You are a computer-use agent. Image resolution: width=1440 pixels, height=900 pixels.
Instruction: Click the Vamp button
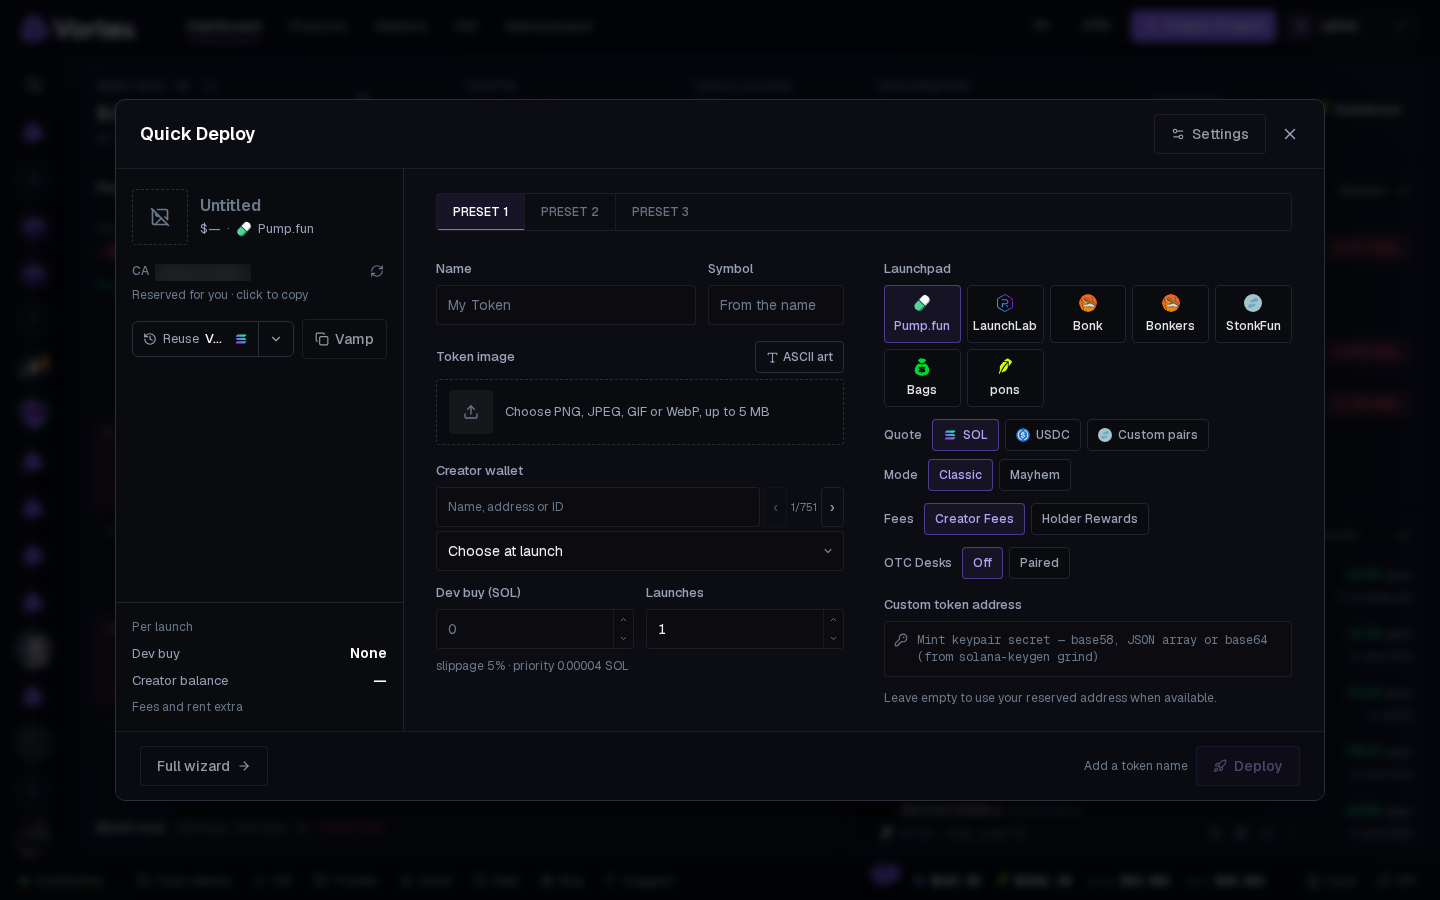344,339
